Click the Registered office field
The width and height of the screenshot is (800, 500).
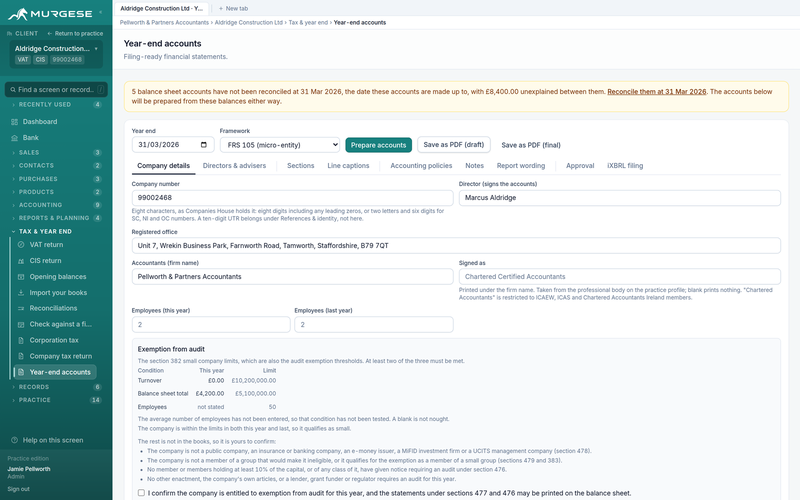coord(456,245)
